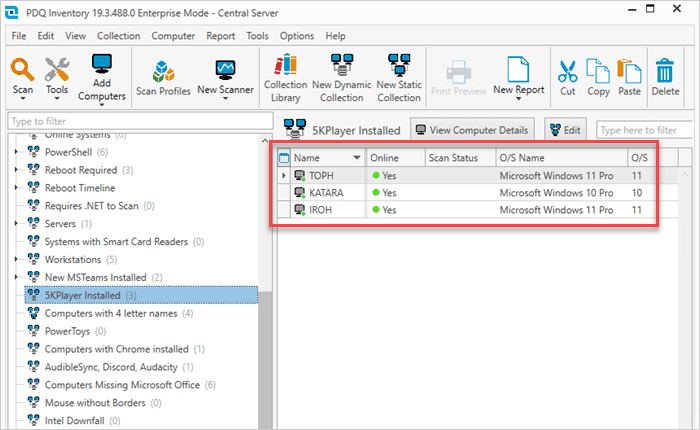Open the Tools wrench icon
This screenshot has width=700, height=430.
[x=57, y=70]
